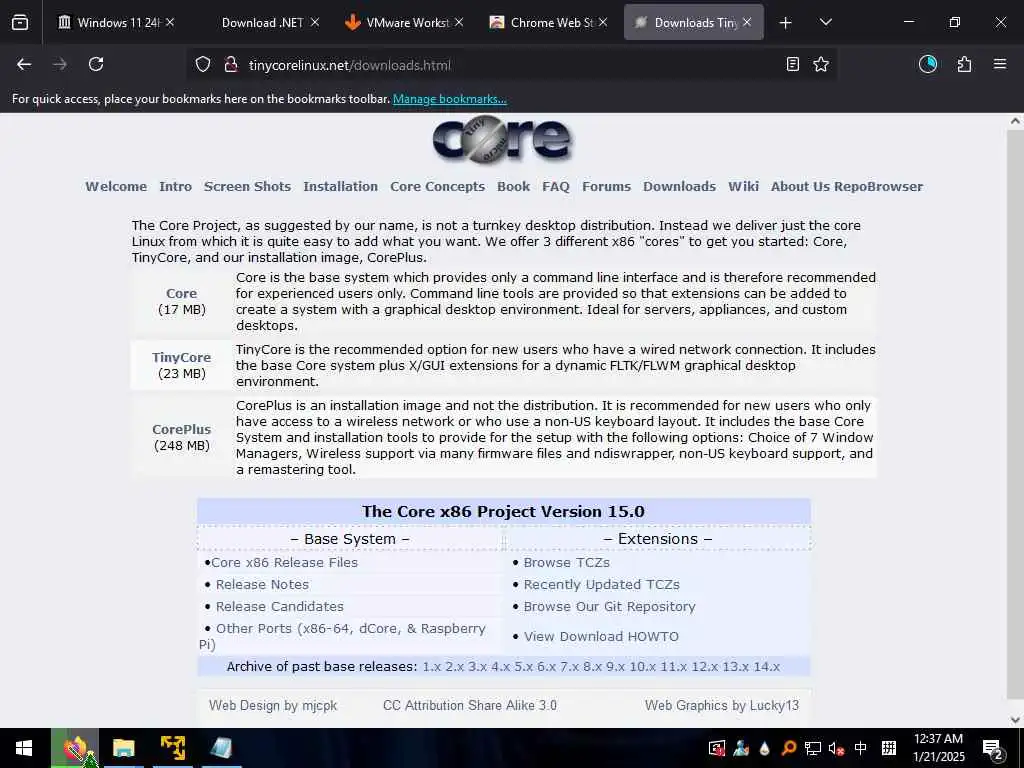
Task: Open Browse TCZs link
Action: 567,563
